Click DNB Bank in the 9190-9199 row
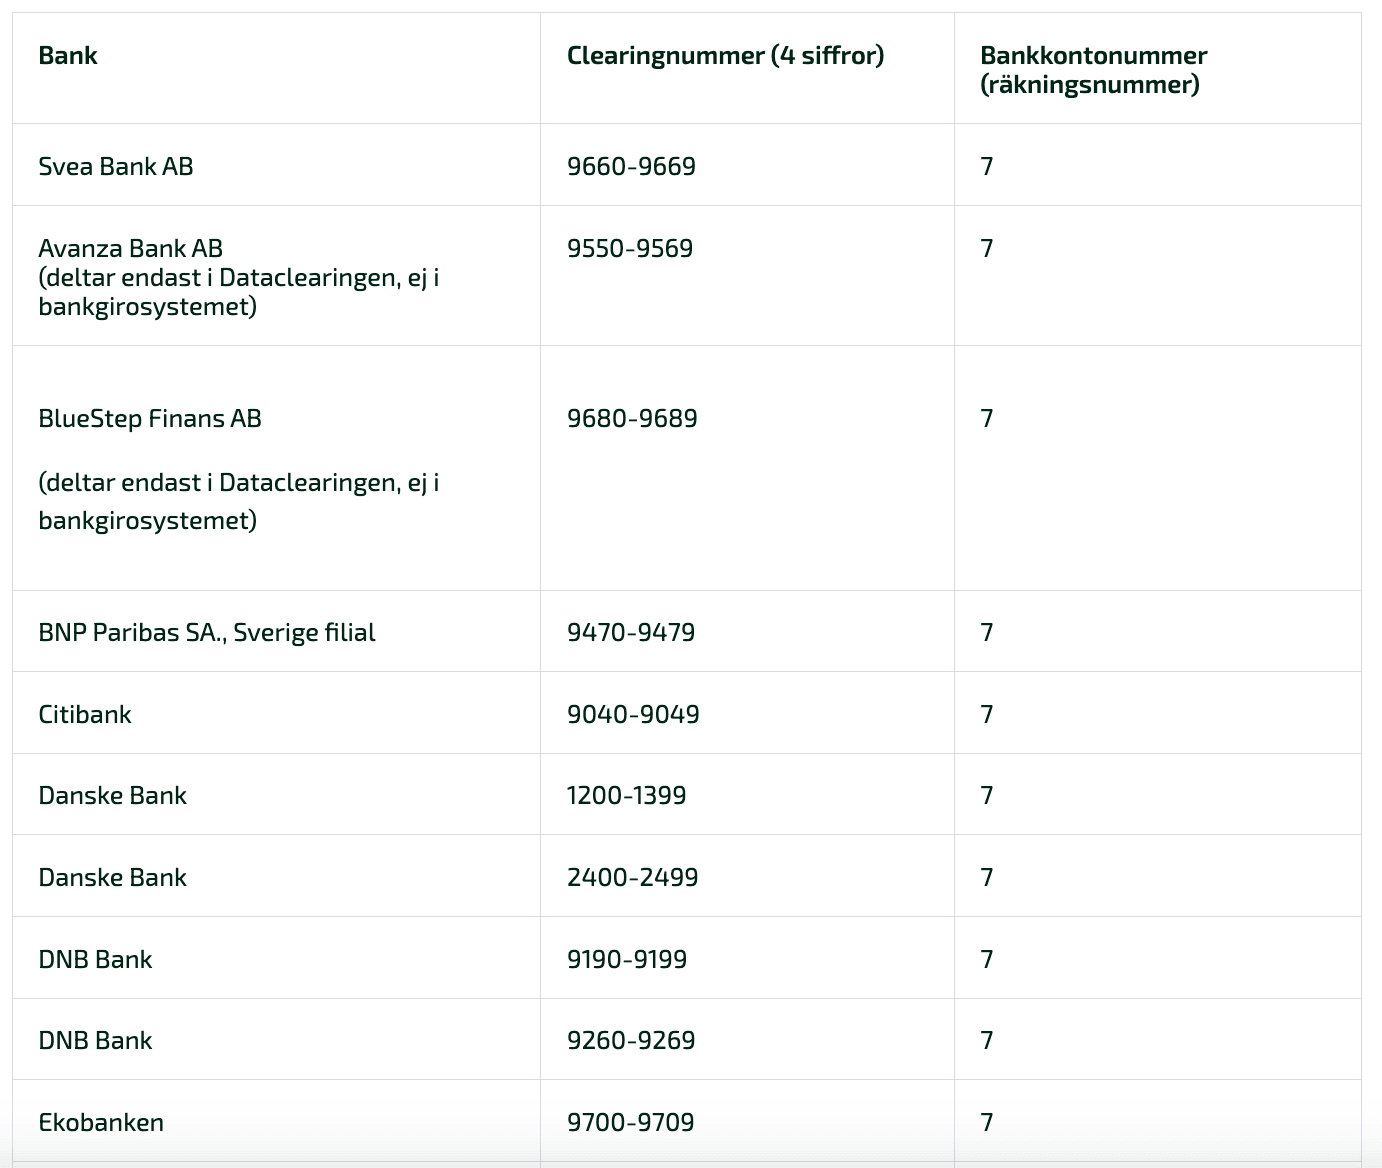 click(95, 959)
